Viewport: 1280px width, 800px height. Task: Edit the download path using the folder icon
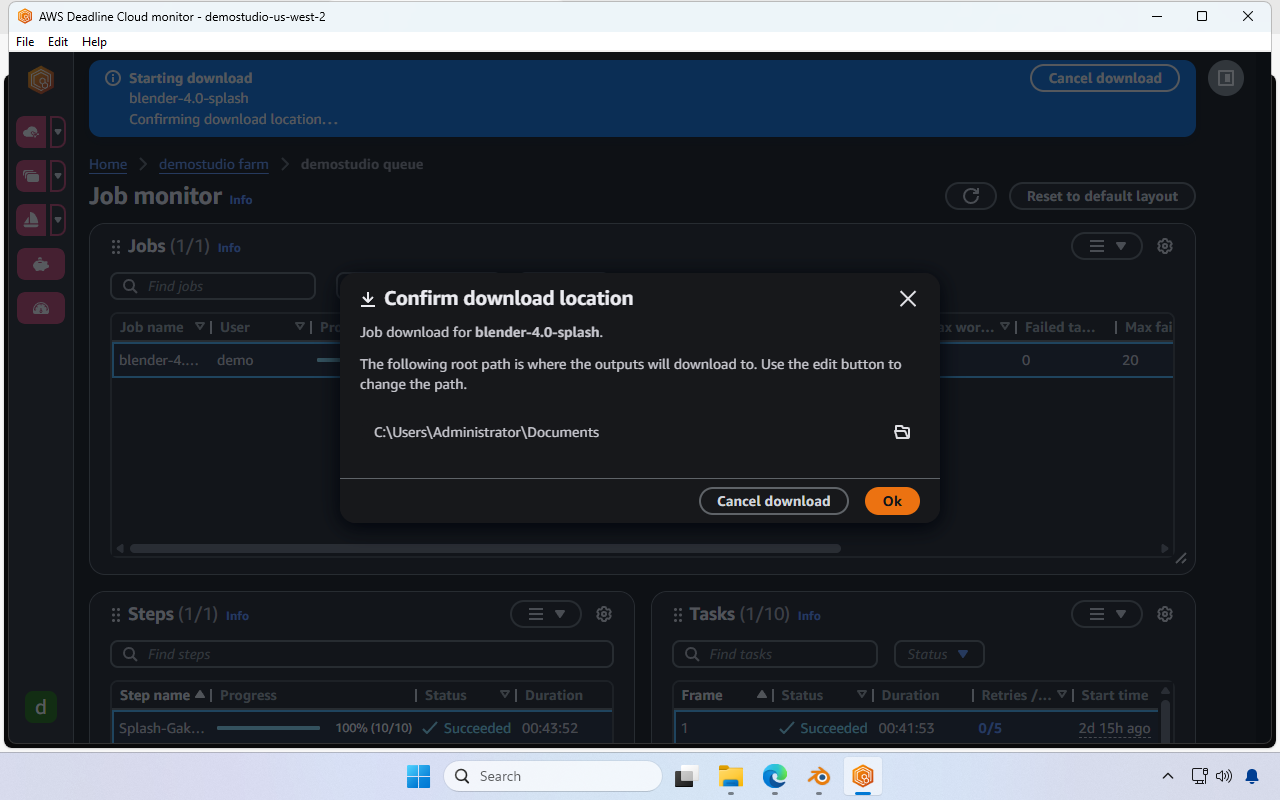902,432
